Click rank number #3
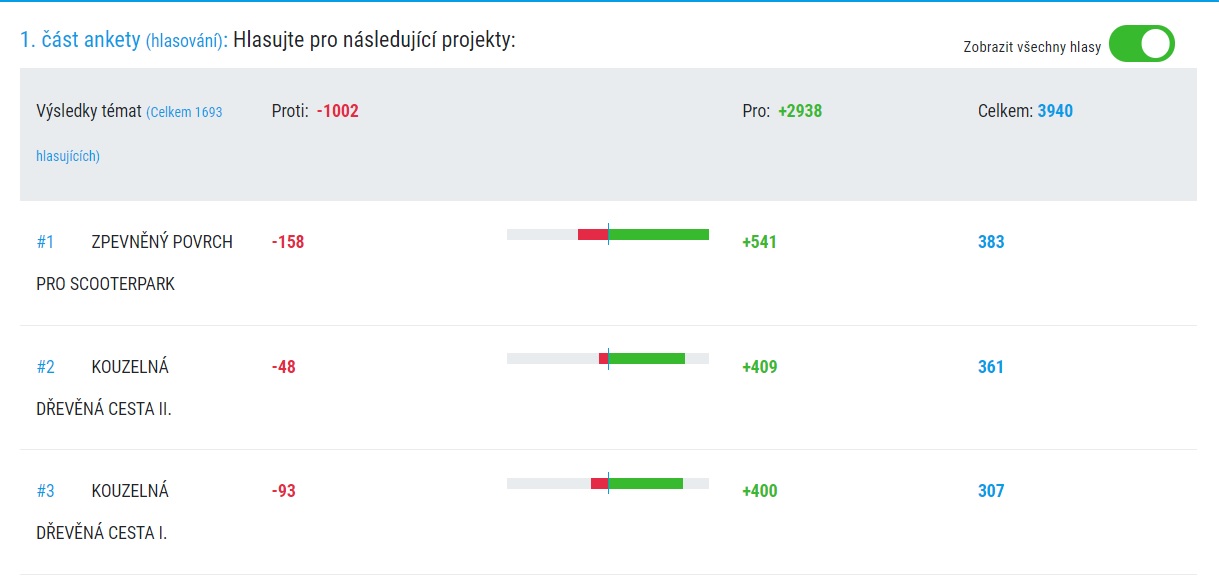Screen dimensions: 1219x576 46,491
